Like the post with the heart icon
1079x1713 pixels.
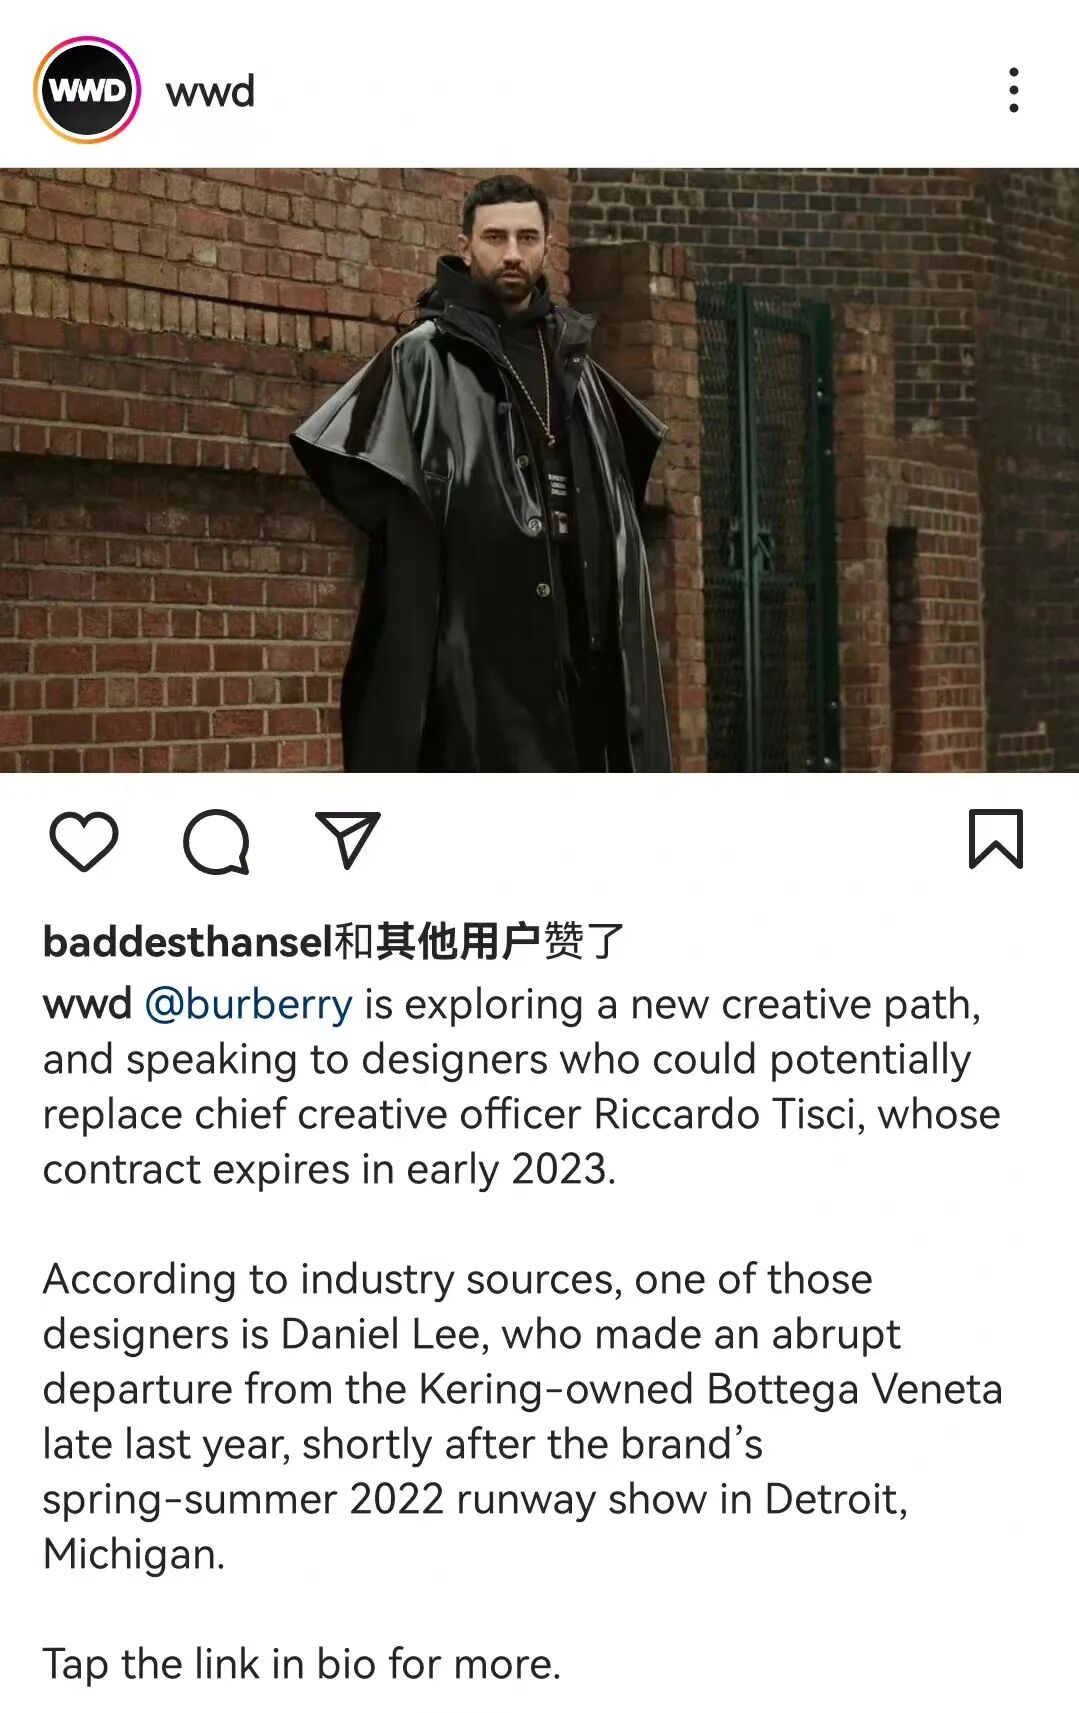[84, 841]
